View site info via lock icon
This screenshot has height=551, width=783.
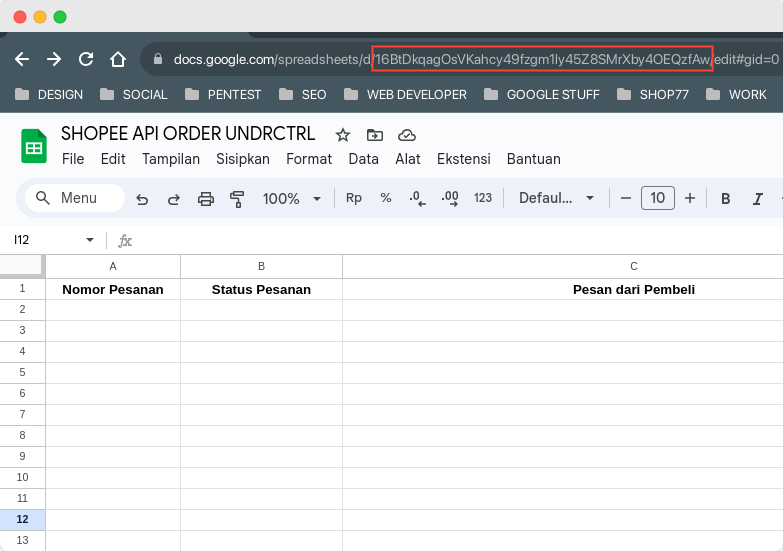[x=158, y=59]
